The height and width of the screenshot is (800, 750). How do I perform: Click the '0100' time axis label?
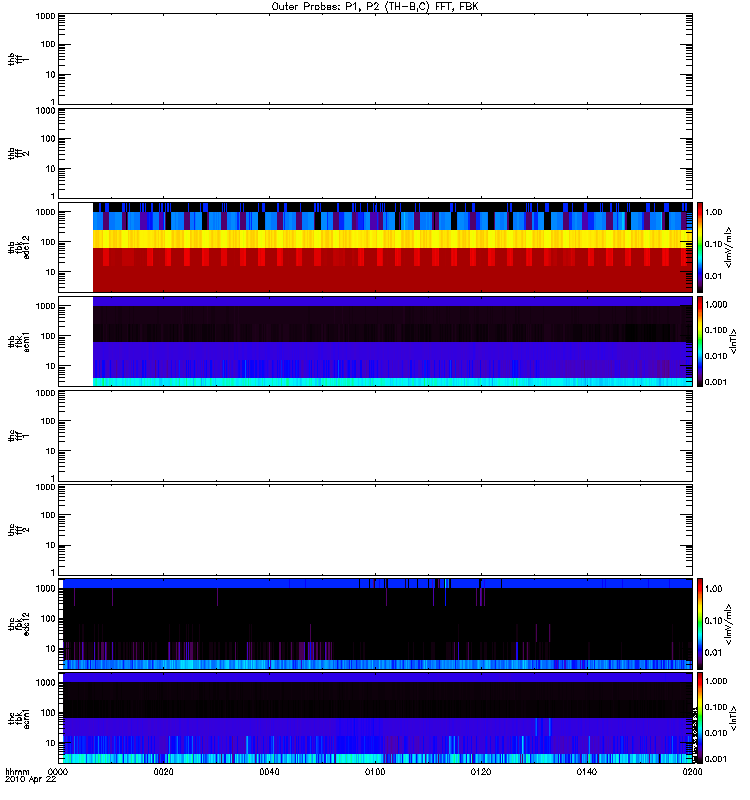tap(375, 771)
